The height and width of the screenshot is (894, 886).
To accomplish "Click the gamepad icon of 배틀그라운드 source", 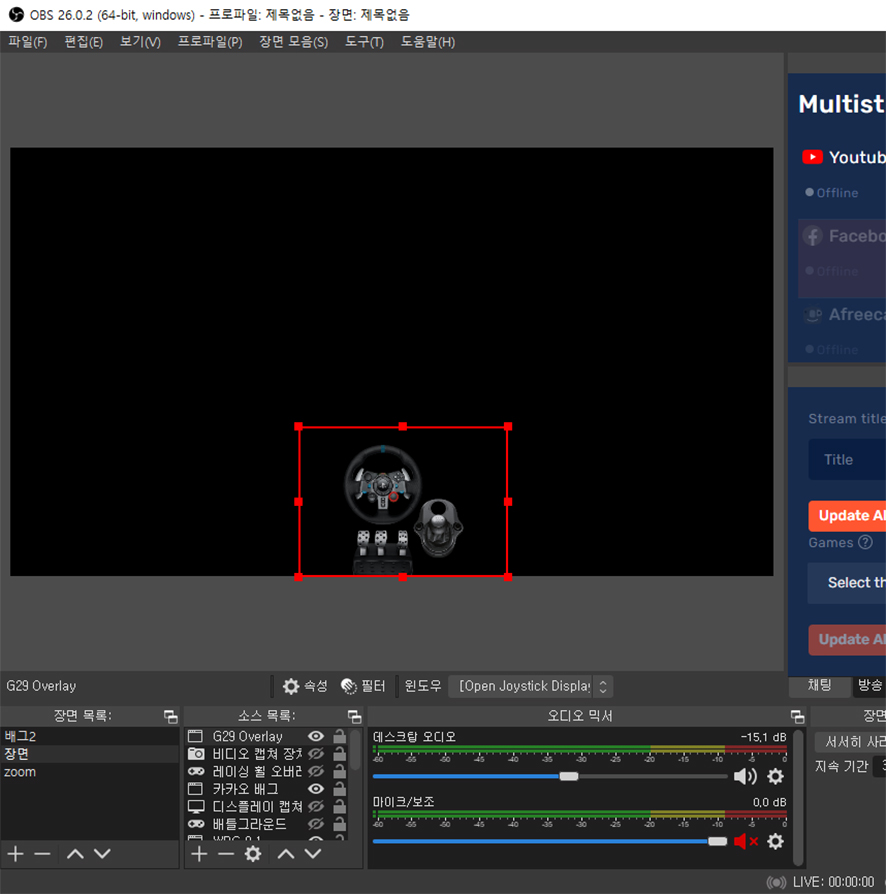I will pyautogui.click(x=196, y=824).
